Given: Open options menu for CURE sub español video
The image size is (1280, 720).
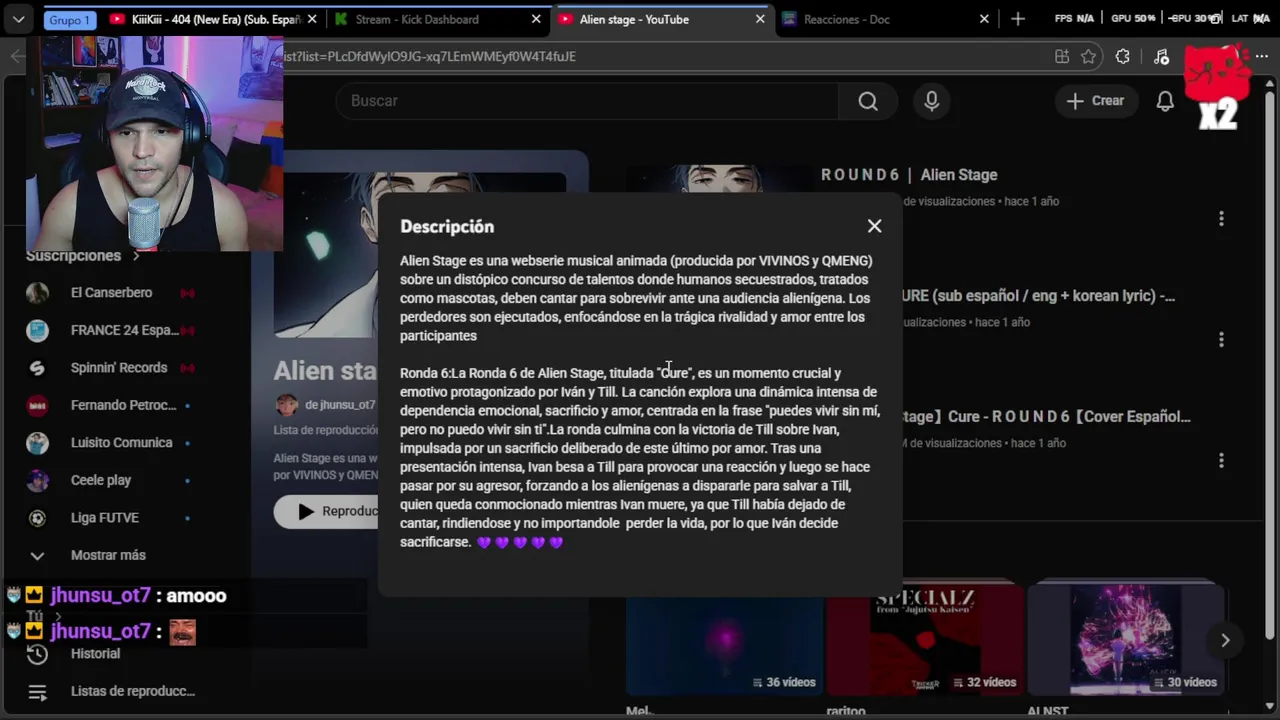Looking at the screenshot, I should pyautogui.click(x=1221, y=339).
